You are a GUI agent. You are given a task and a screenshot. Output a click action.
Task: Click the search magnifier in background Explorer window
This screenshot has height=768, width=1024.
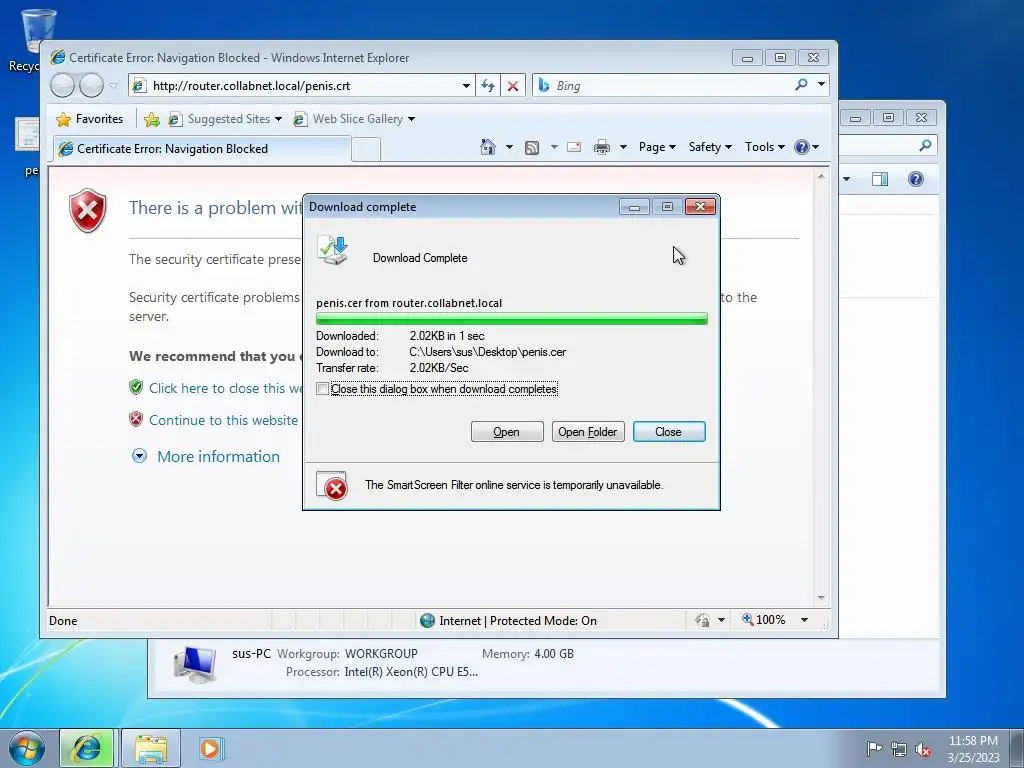(925, 146)
